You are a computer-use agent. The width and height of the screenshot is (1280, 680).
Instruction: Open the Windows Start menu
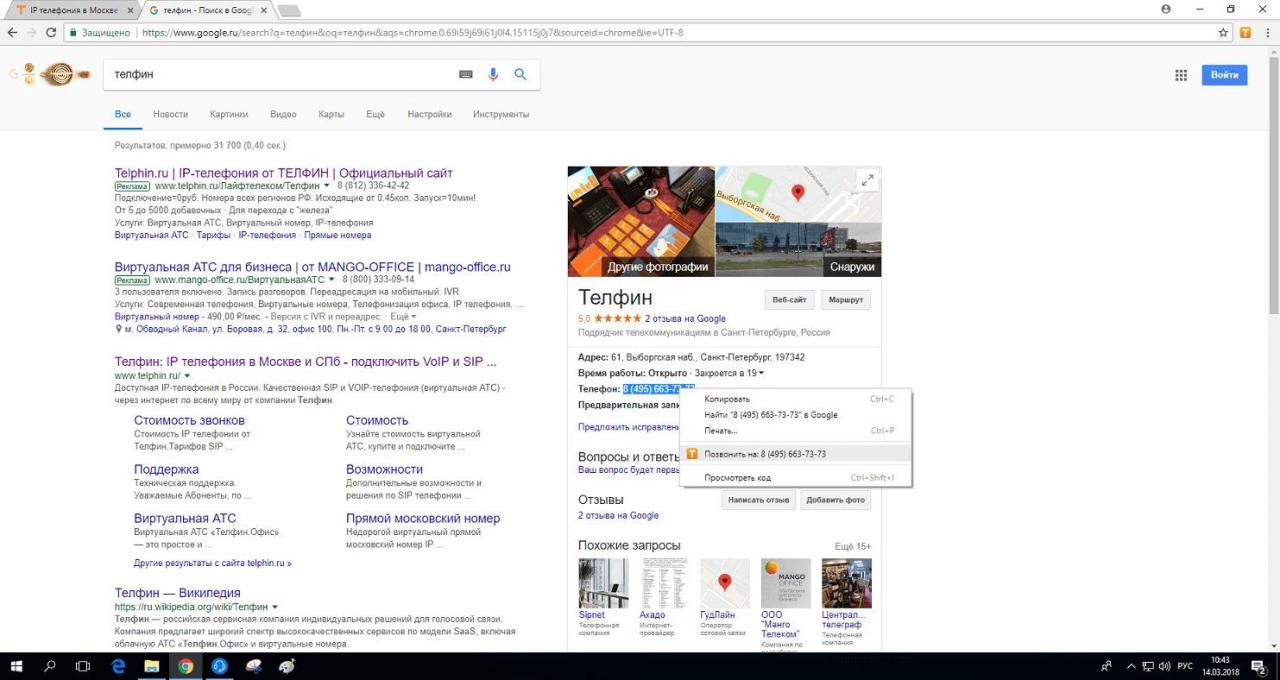(x=17, y=666)
